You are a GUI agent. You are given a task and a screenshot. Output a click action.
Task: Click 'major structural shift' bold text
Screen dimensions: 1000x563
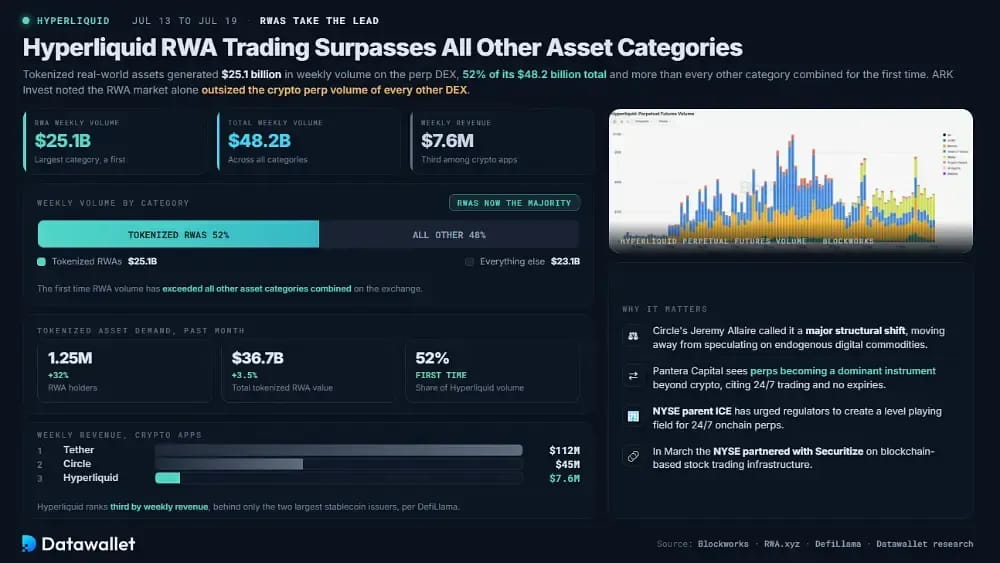tap(855, 330)
